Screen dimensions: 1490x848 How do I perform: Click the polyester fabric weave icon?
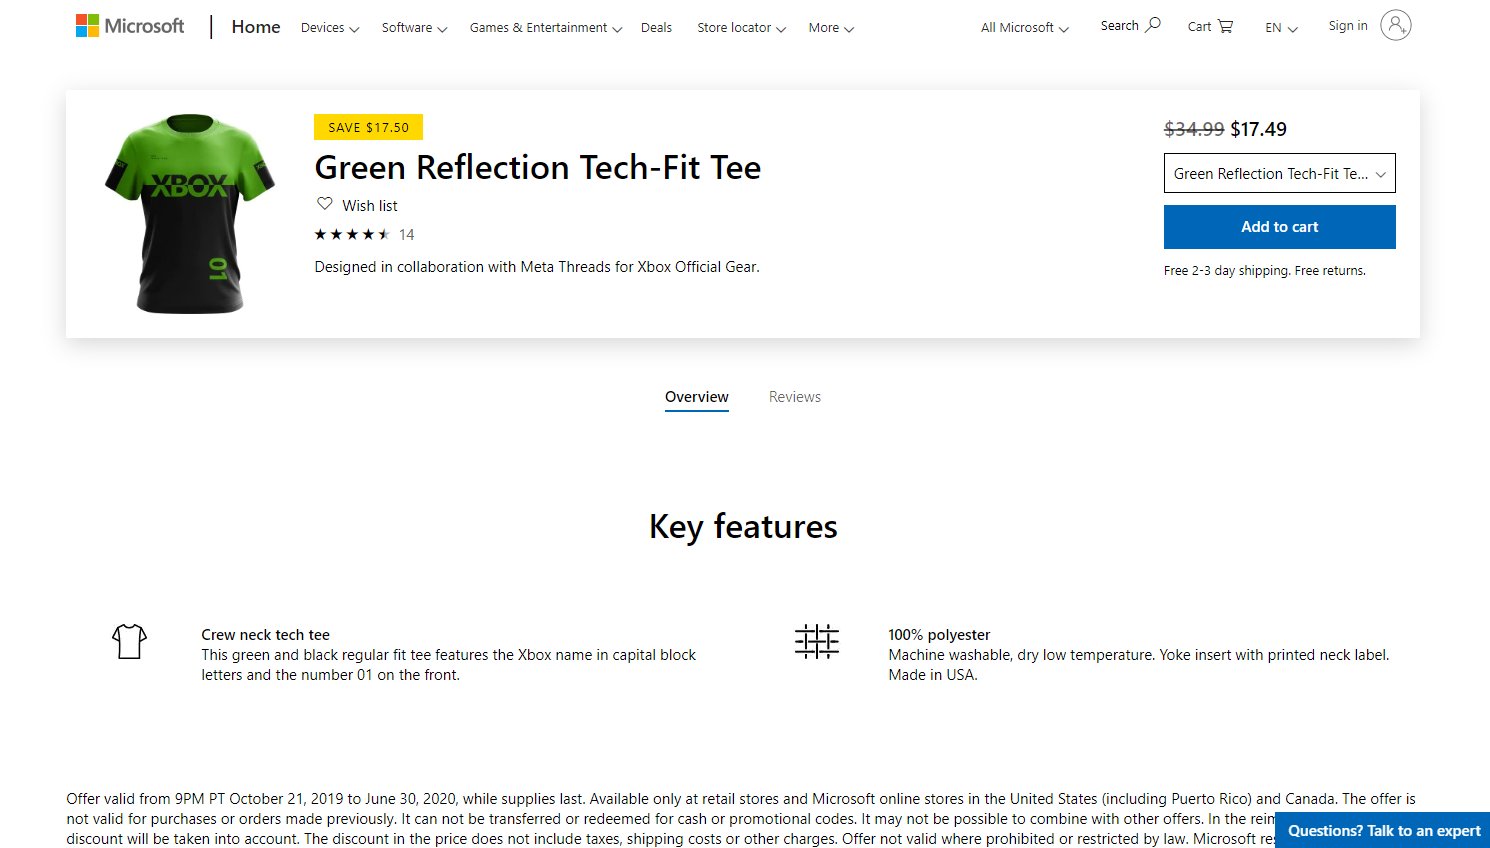point(817,641)
